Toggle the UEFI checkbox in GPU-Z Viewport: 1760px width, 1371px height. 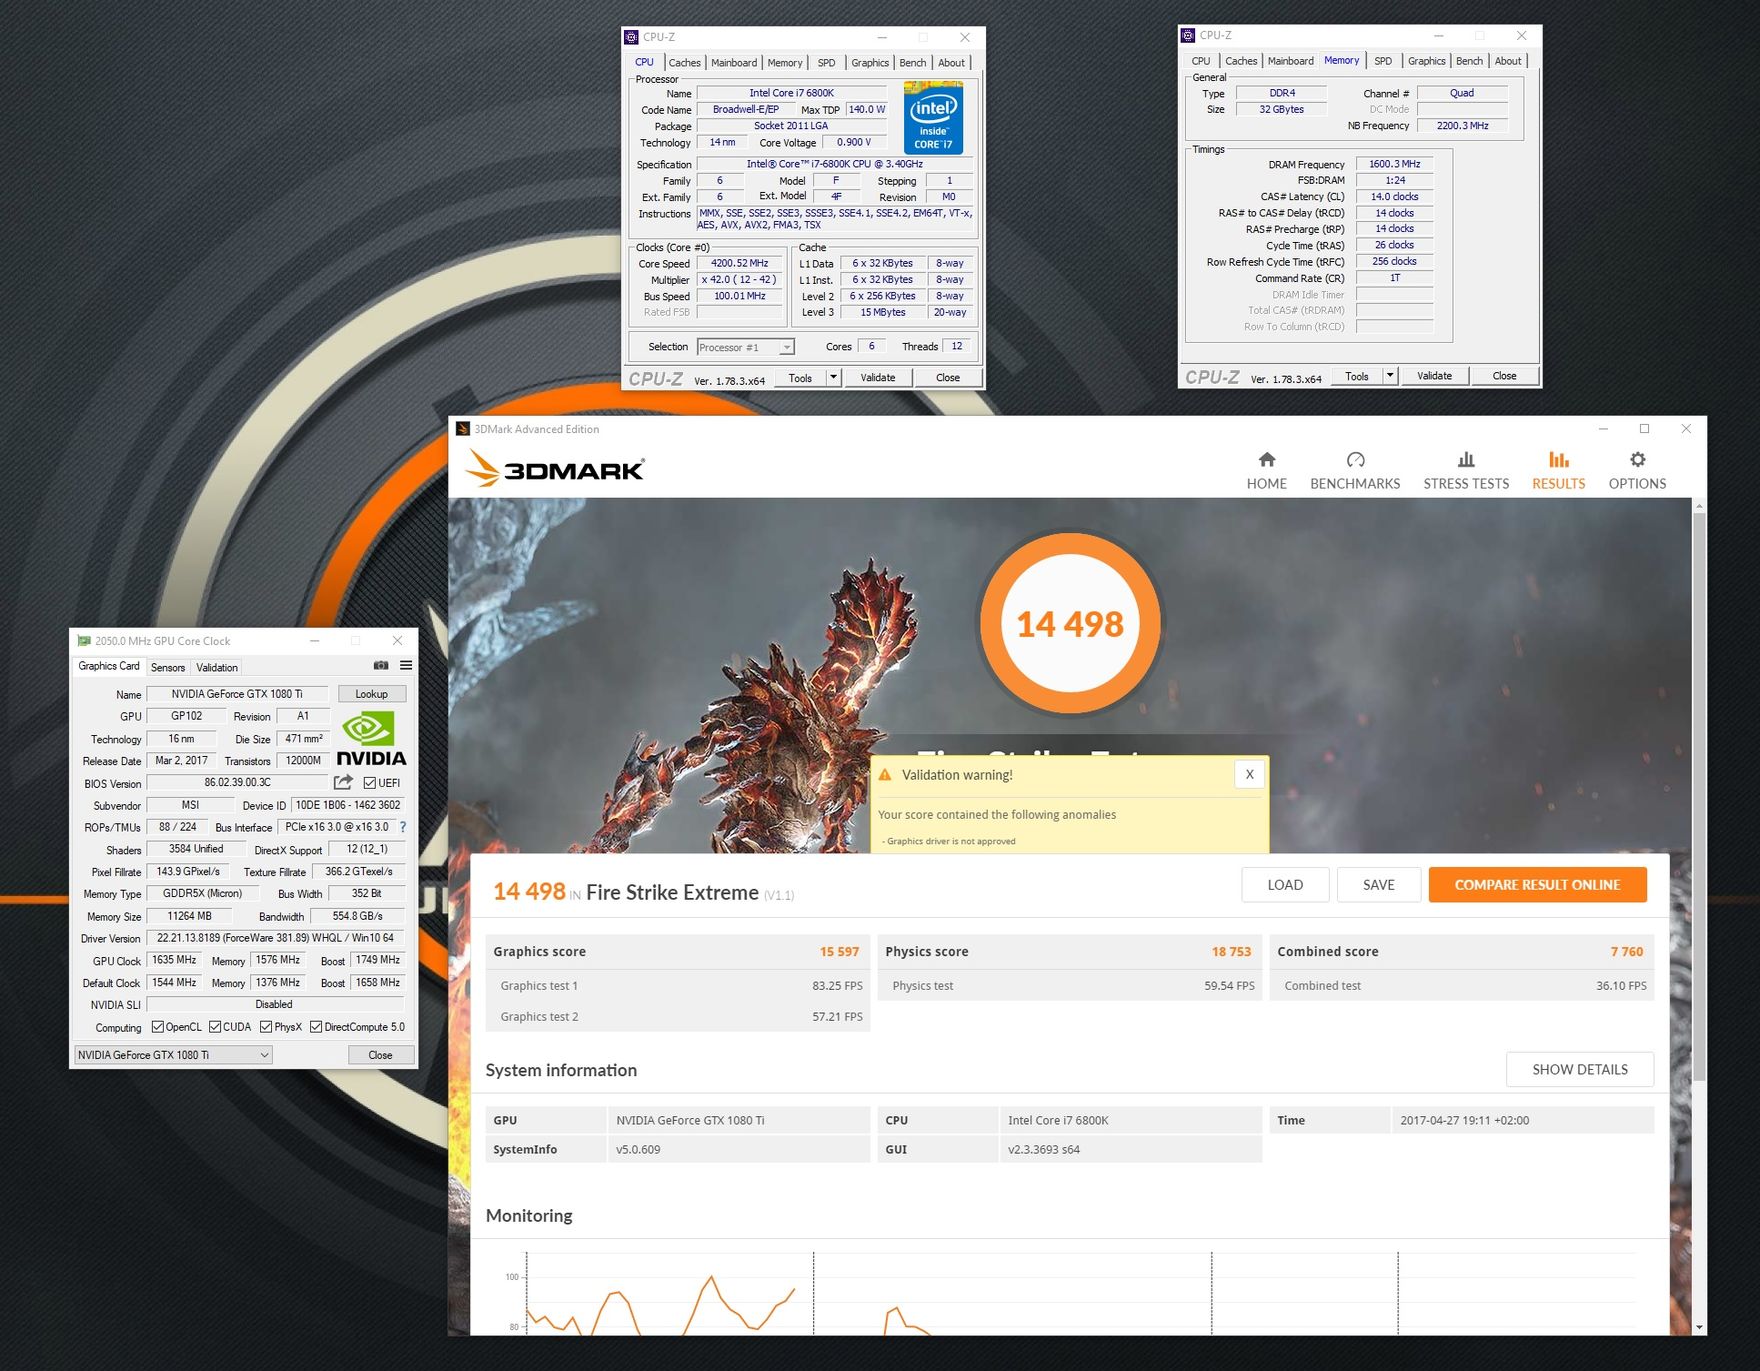370,783
